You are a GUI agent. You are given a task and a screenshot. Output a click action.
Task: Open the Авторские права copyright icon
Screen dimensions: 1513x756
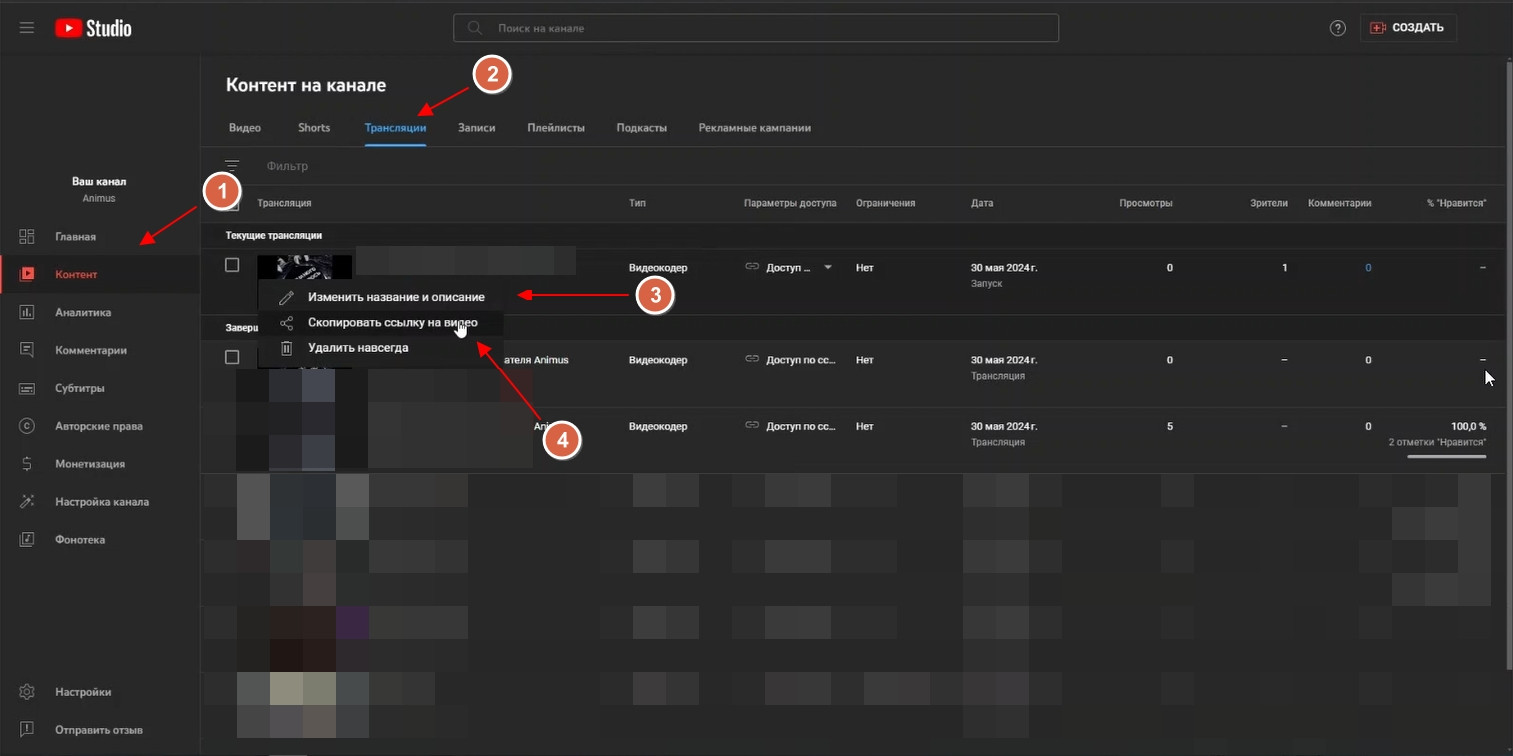pyautogui.click(x=27, y=426)
